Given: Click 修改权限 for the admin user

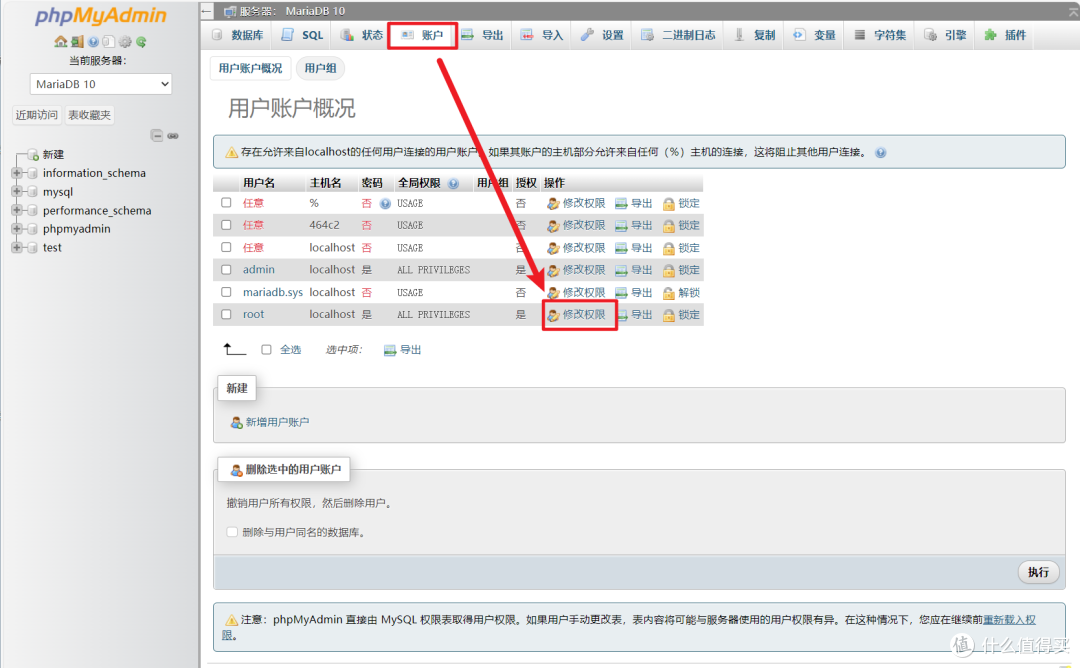Looking at the screenshot, I should coord(583,269).
